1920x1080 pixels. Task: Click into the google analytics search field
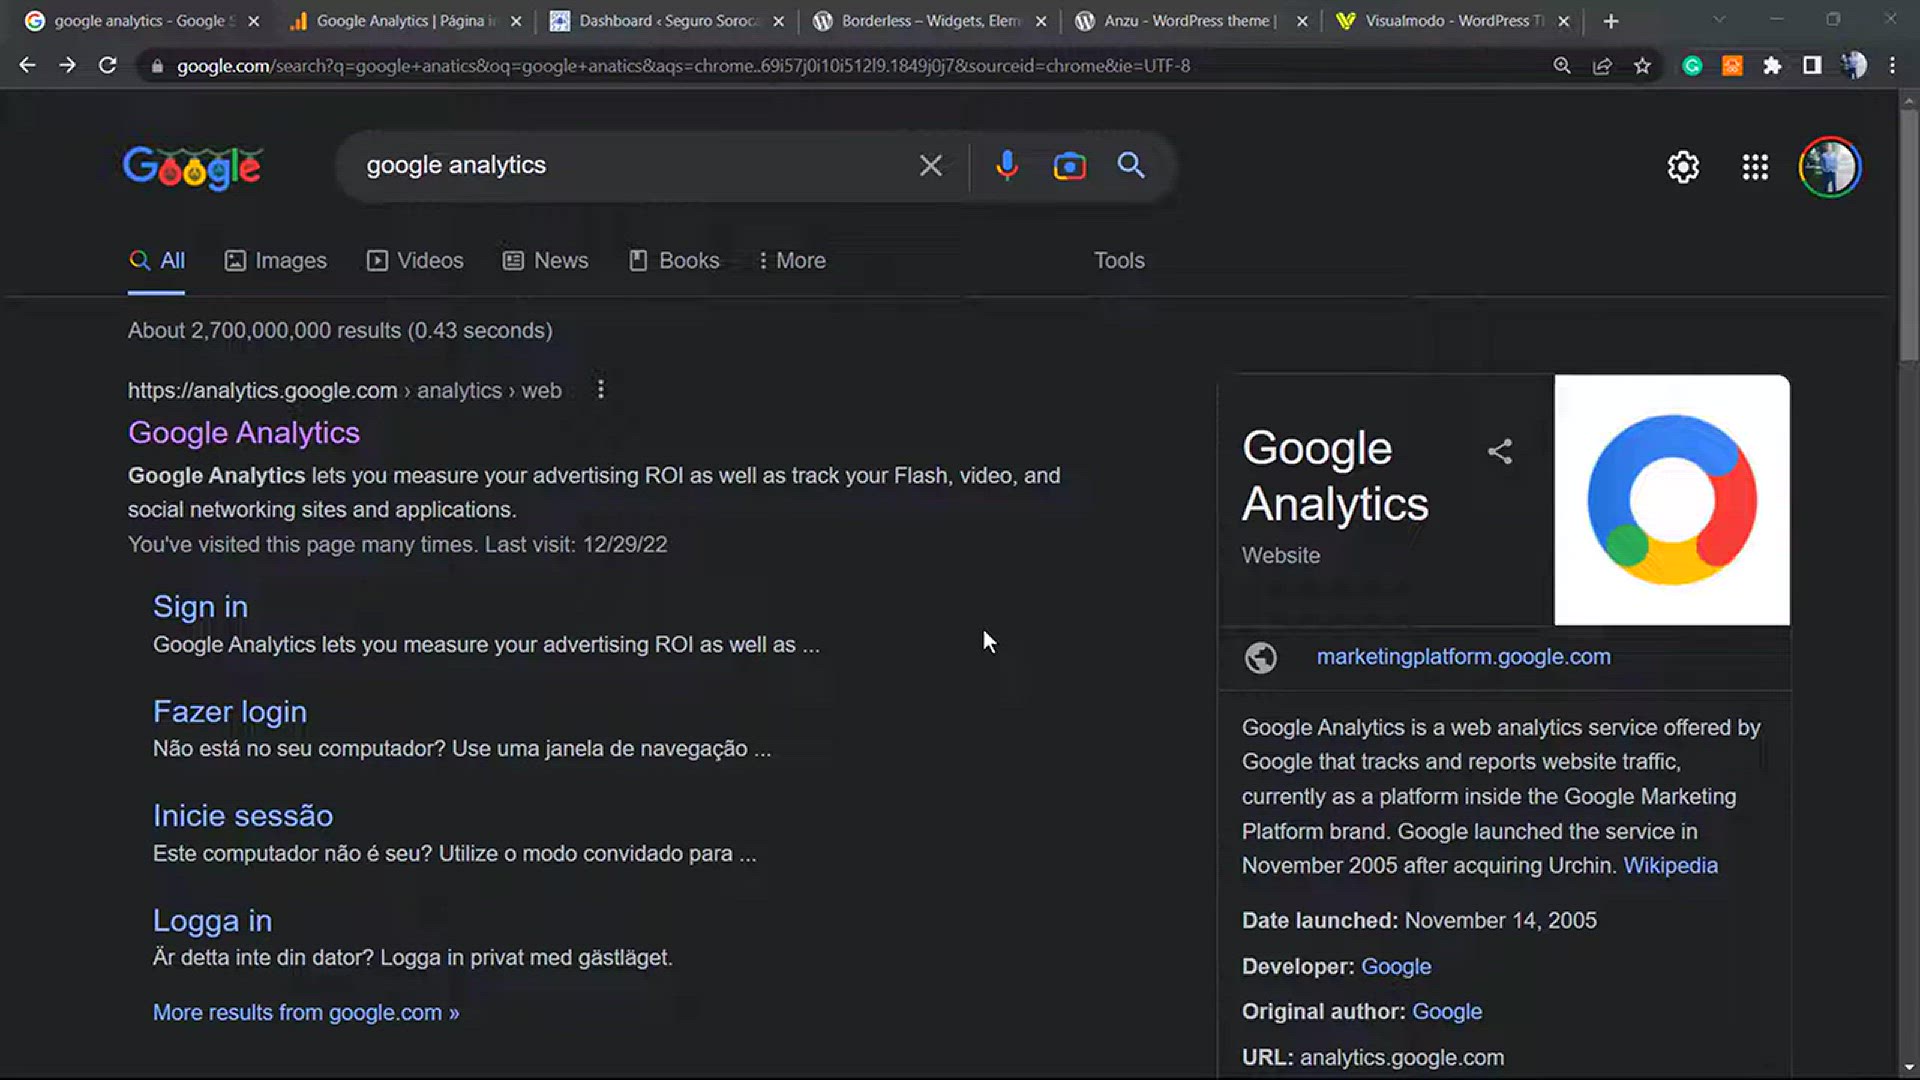point(630,165)
